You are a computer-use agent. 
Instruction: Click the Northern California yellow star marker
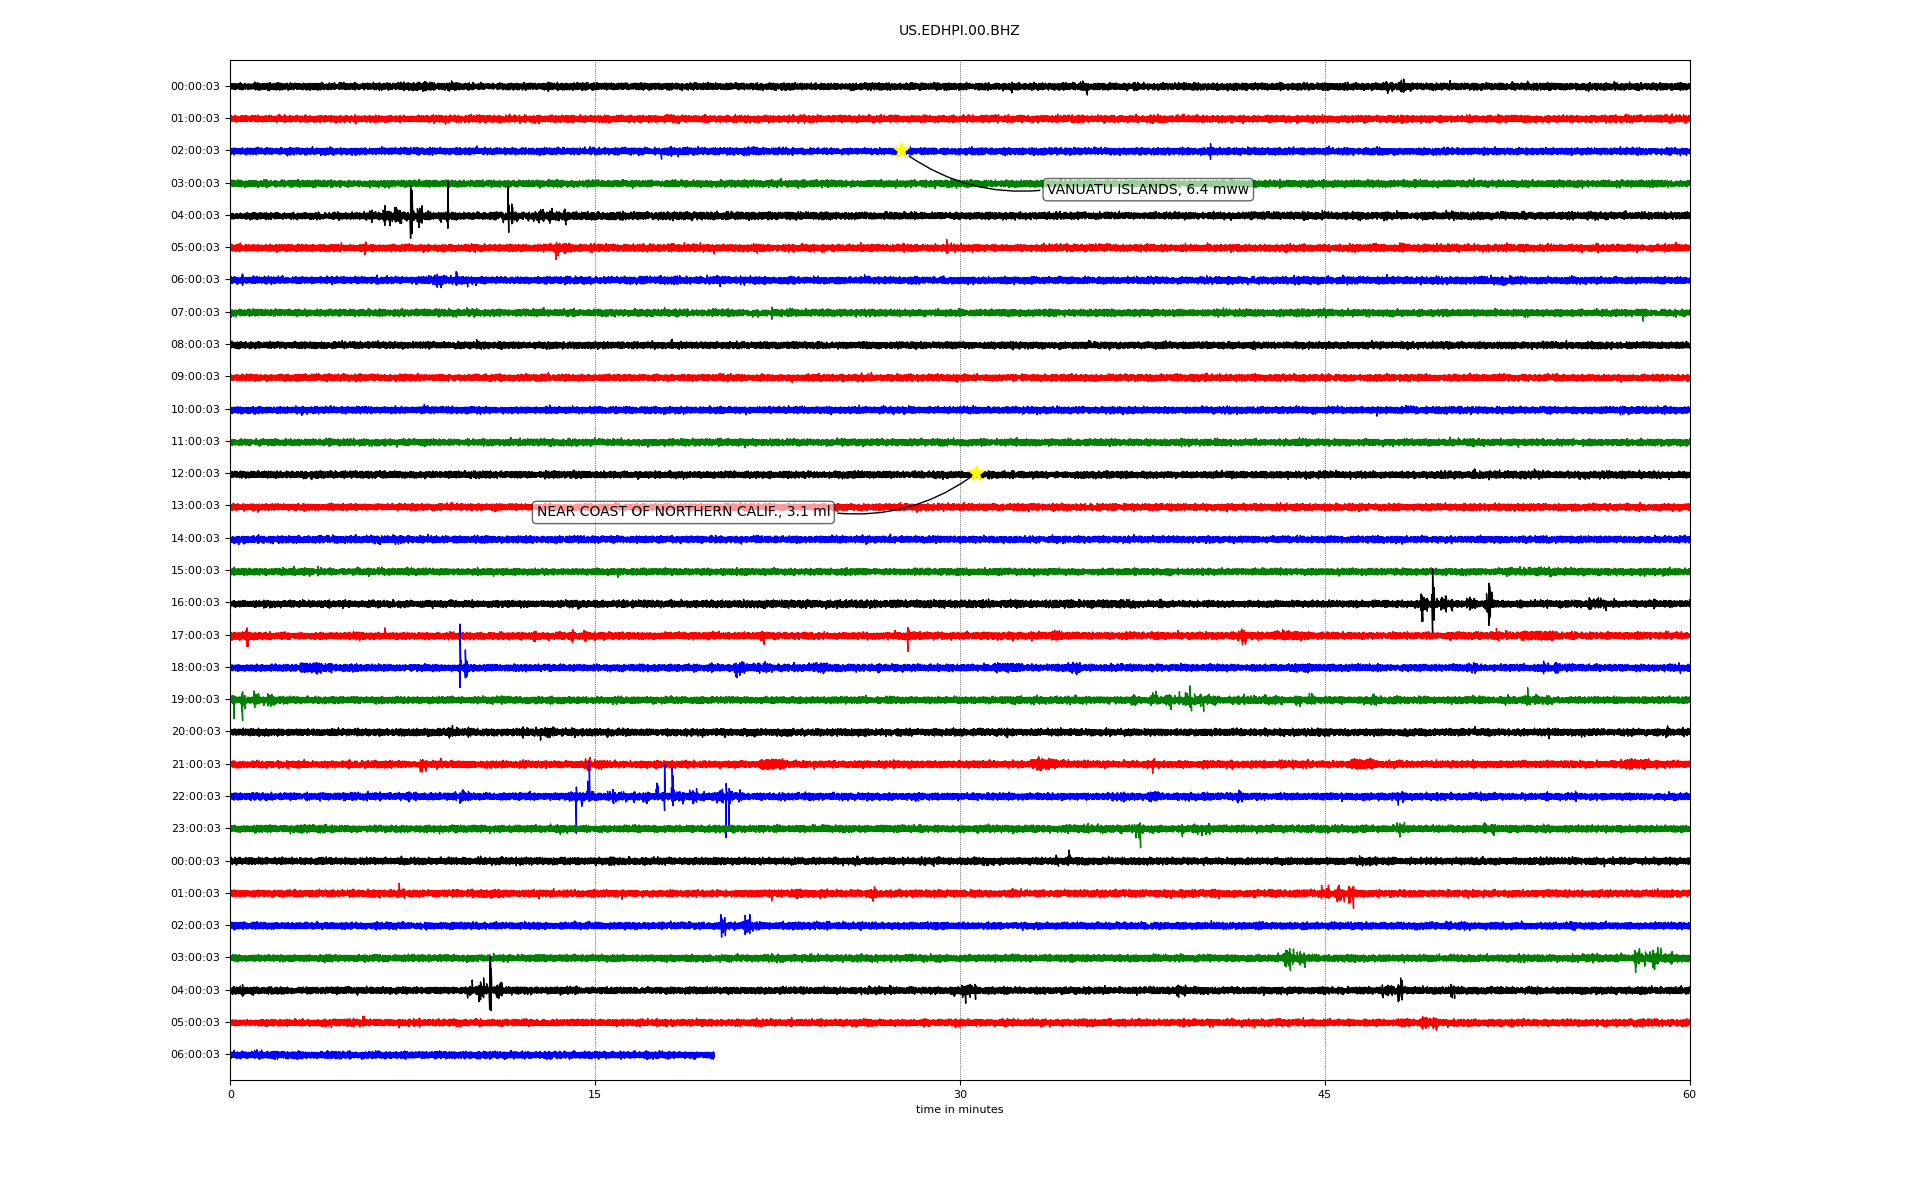976,473
